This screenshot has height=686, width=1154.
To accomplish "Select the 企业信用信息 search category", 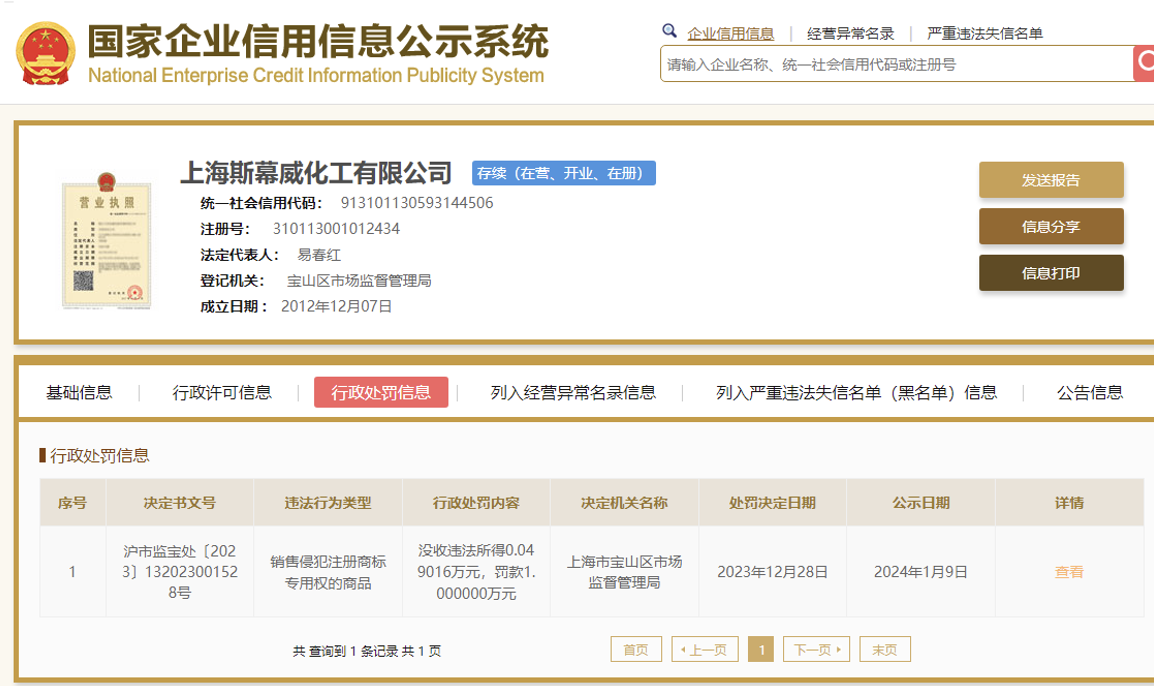I will pyautogui.click(x=730, y=34).
